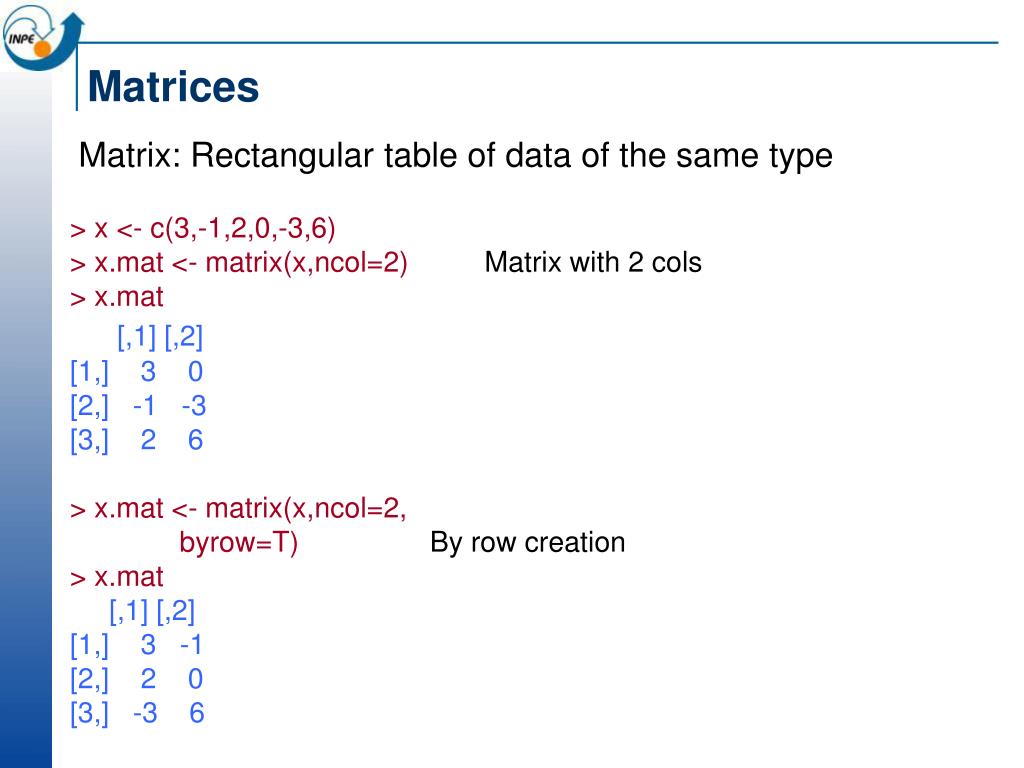The width and height of the screenshot is (1024, 768).
Task: Click the matrix(x,ncol=2, second command line
Action: point(238,509)
